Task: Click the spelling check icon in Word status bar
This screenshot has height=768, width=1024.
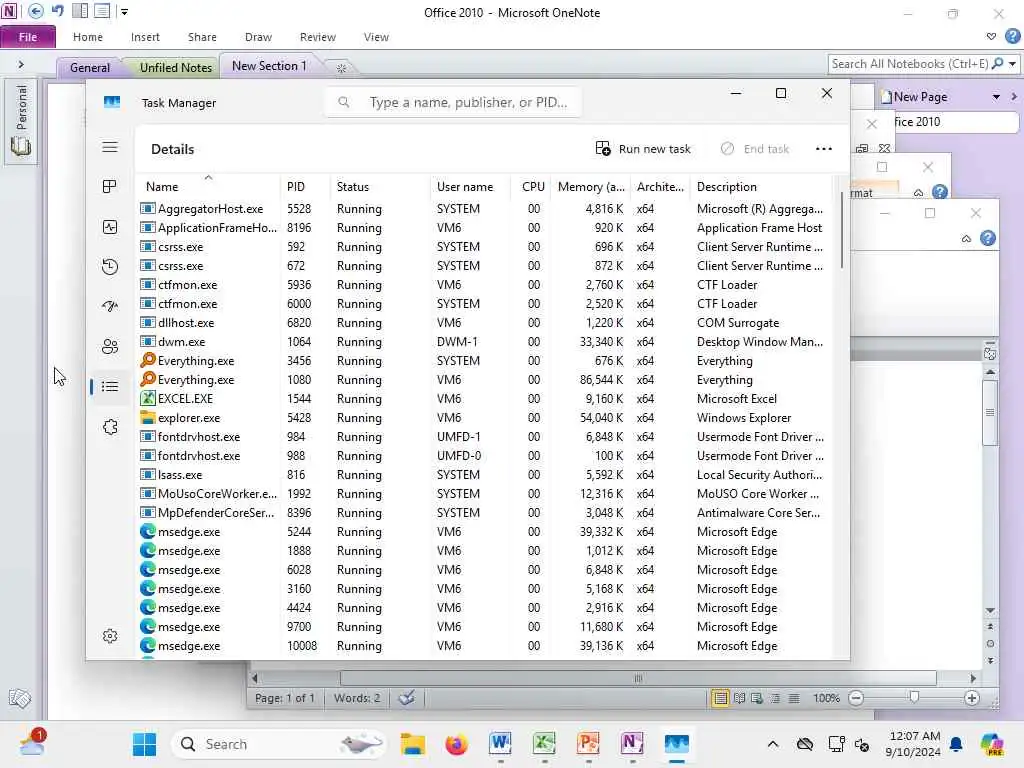Action: click(x=407, y=698)
